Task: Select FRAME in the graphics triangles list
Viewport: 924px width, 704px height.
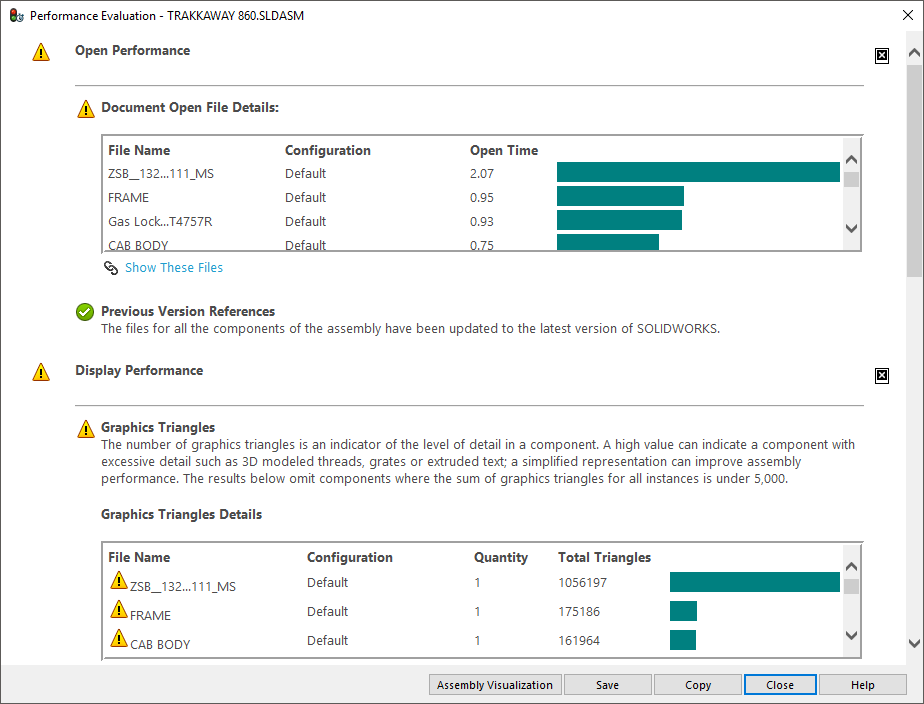Action: pos(150,616)
